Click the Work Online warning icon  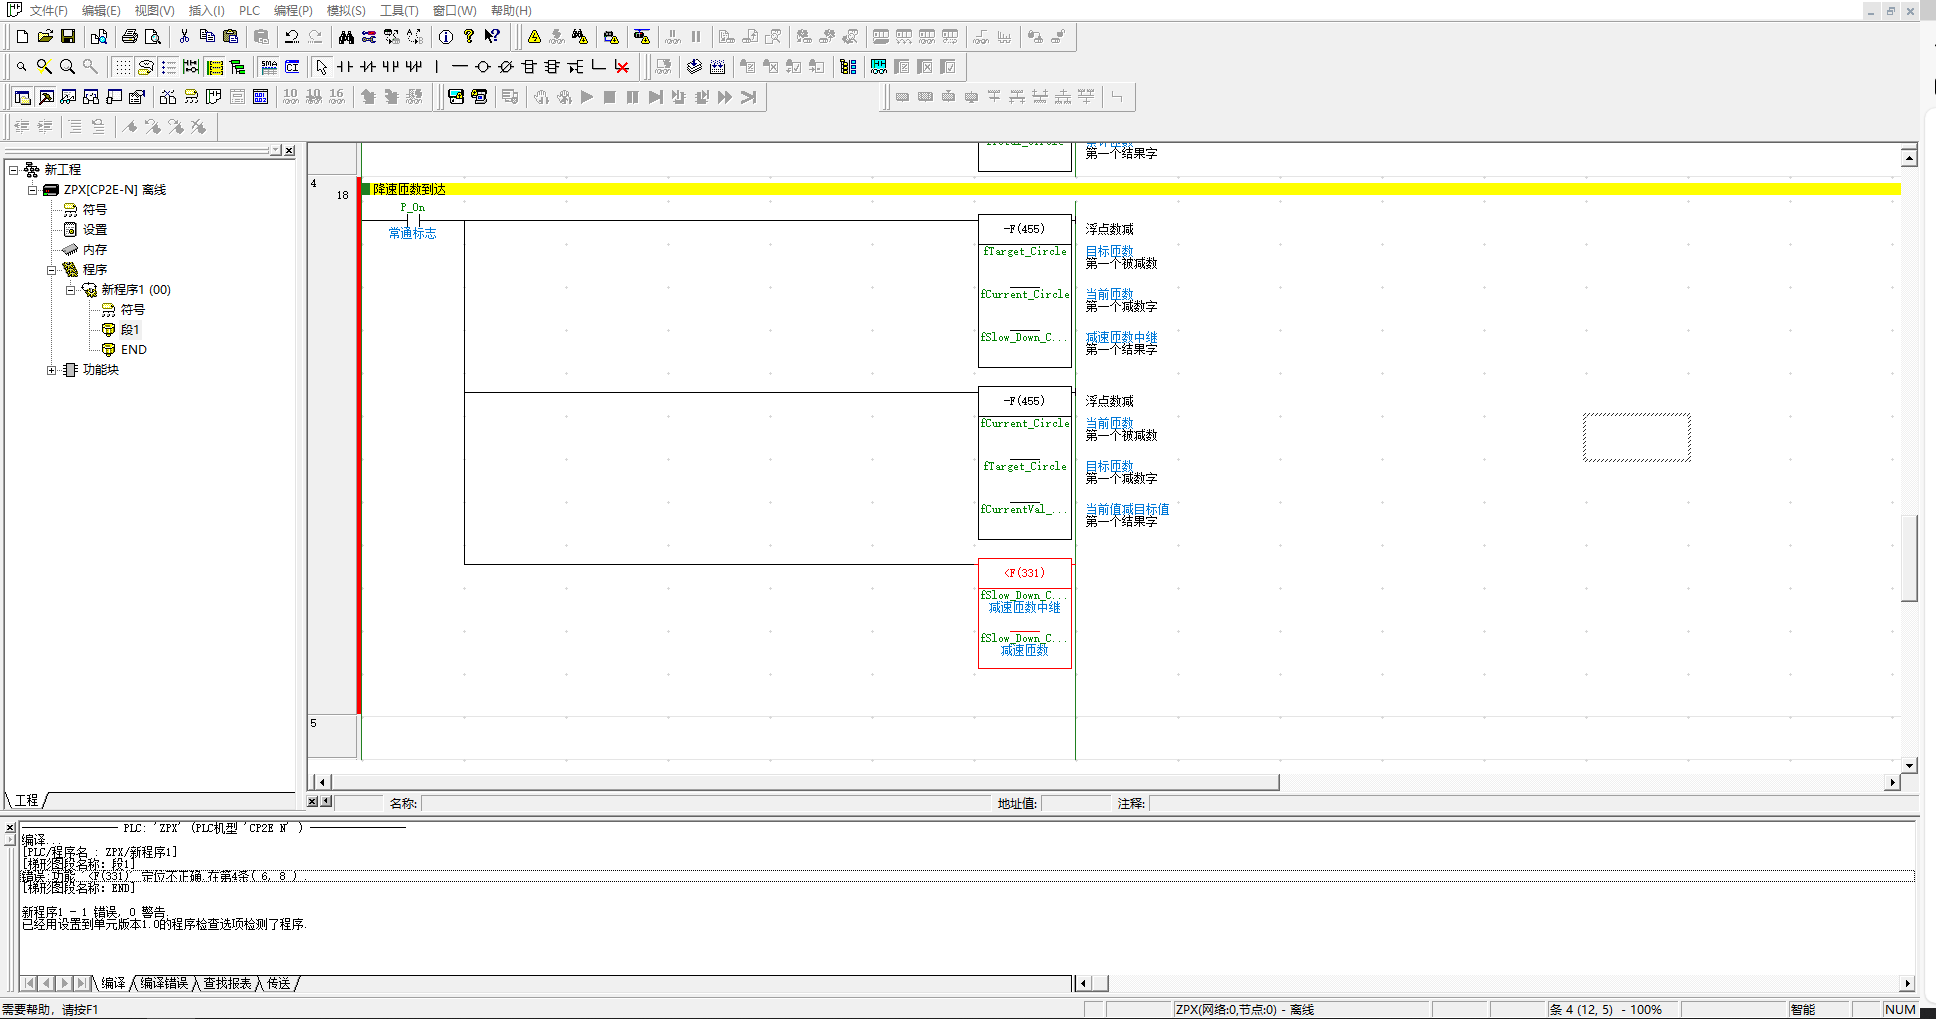coord(534,37)
